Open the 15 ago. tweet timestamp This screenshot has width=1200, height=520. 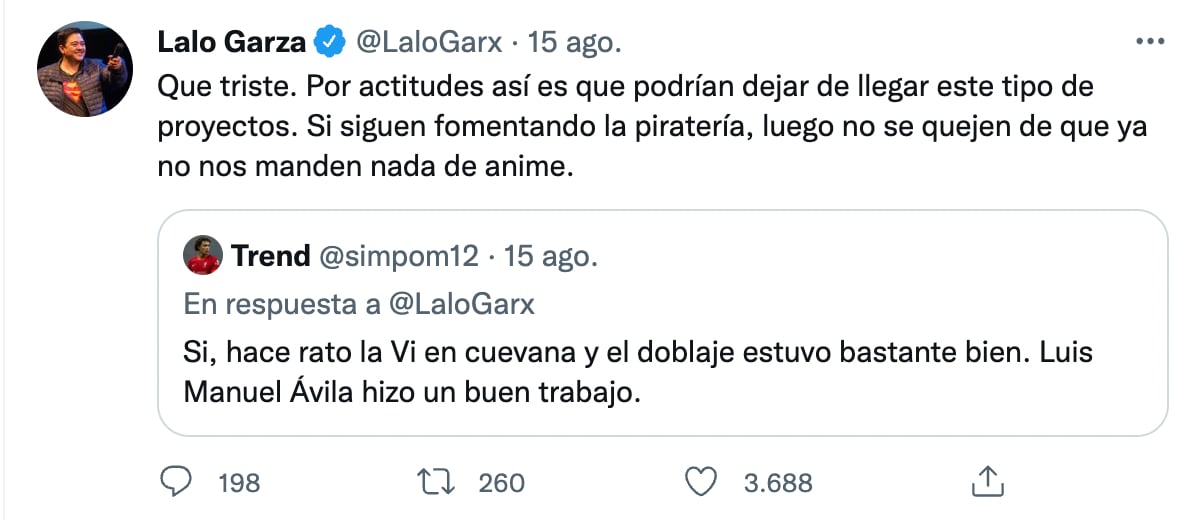[574, 43]
